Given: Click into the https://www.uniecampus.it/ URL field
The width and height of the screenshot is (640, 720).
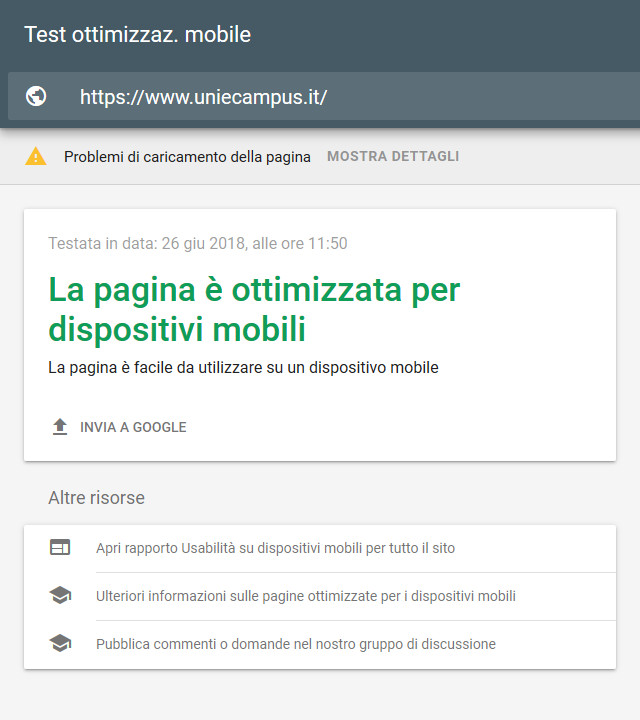Looking at the screenshot, I should (324, 96).
